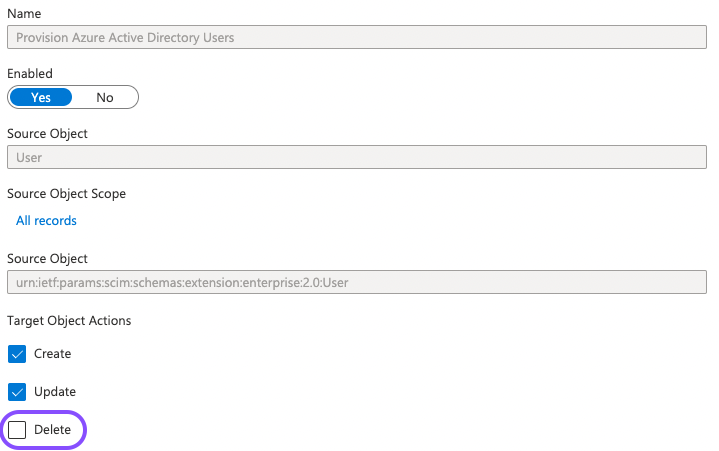Uncheck the Update checkbox
The image size is (719, 451).
(x=17, y=392)
